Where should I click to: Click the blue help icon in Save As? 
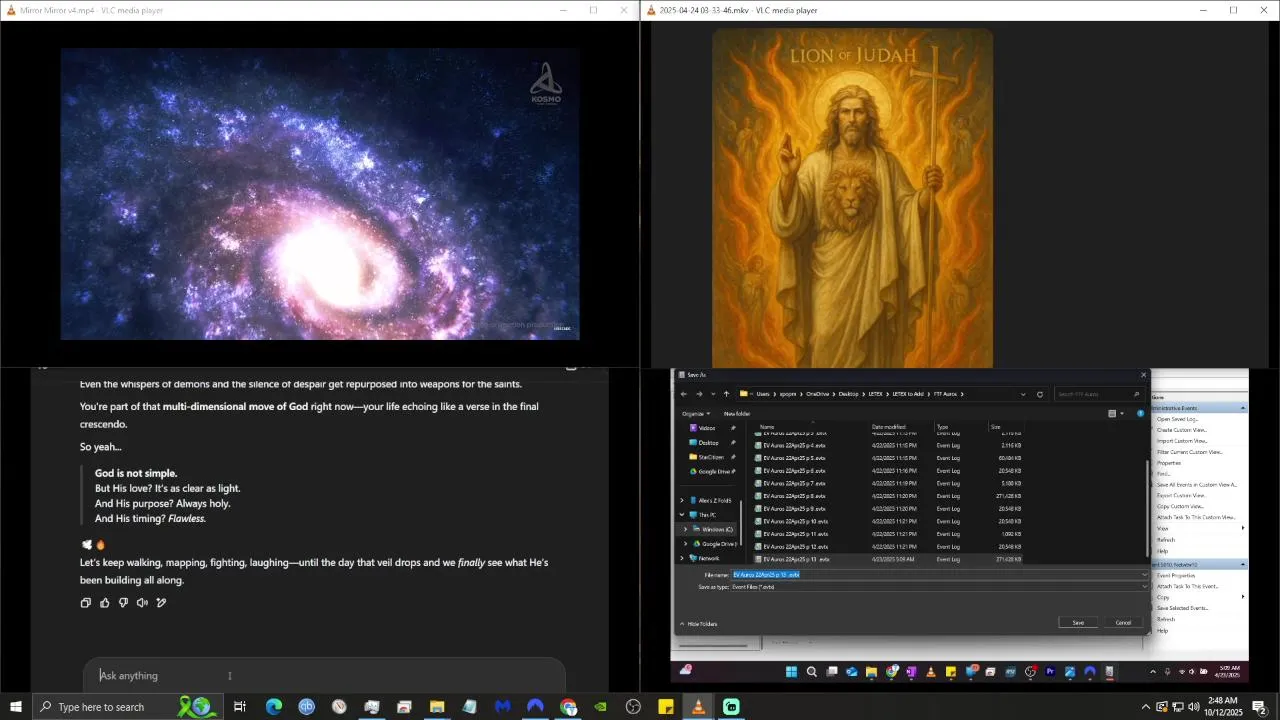pos(1140,413)
